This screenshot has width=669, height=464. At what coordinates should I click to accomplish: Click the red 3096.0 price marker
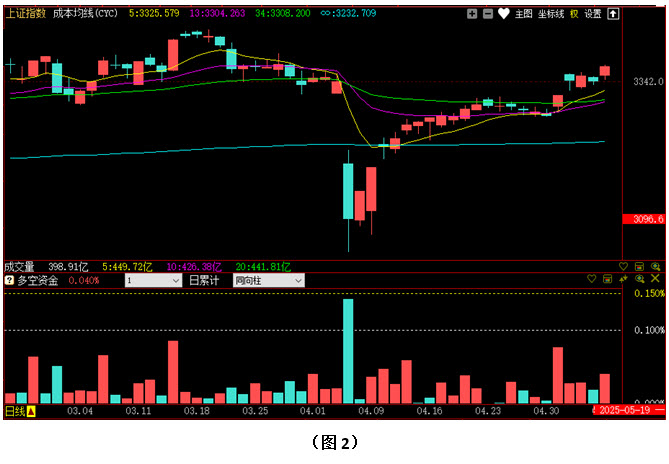pos(643,219)
